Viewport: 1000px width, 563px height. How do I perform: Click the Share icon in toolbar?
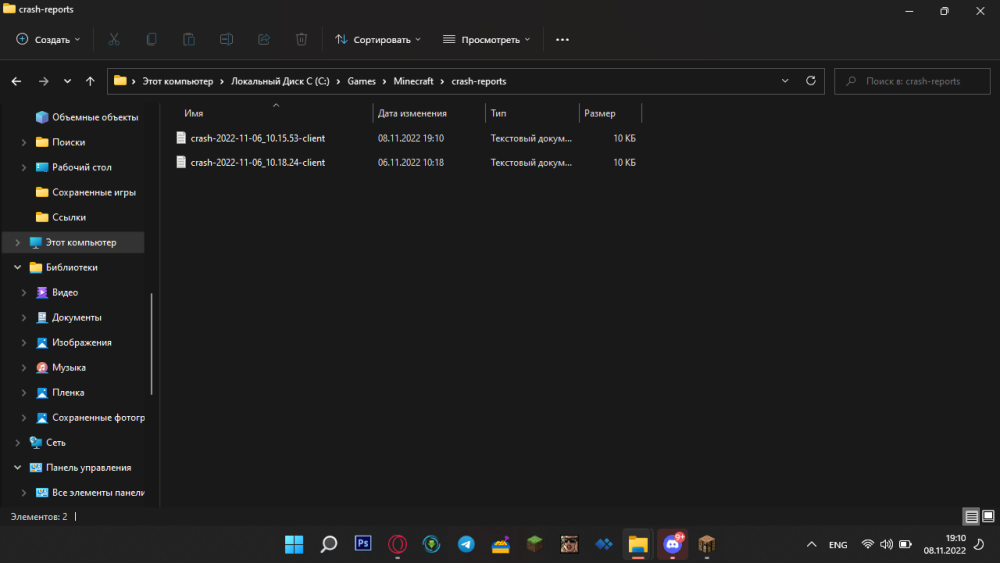click(x=264, y=40)
